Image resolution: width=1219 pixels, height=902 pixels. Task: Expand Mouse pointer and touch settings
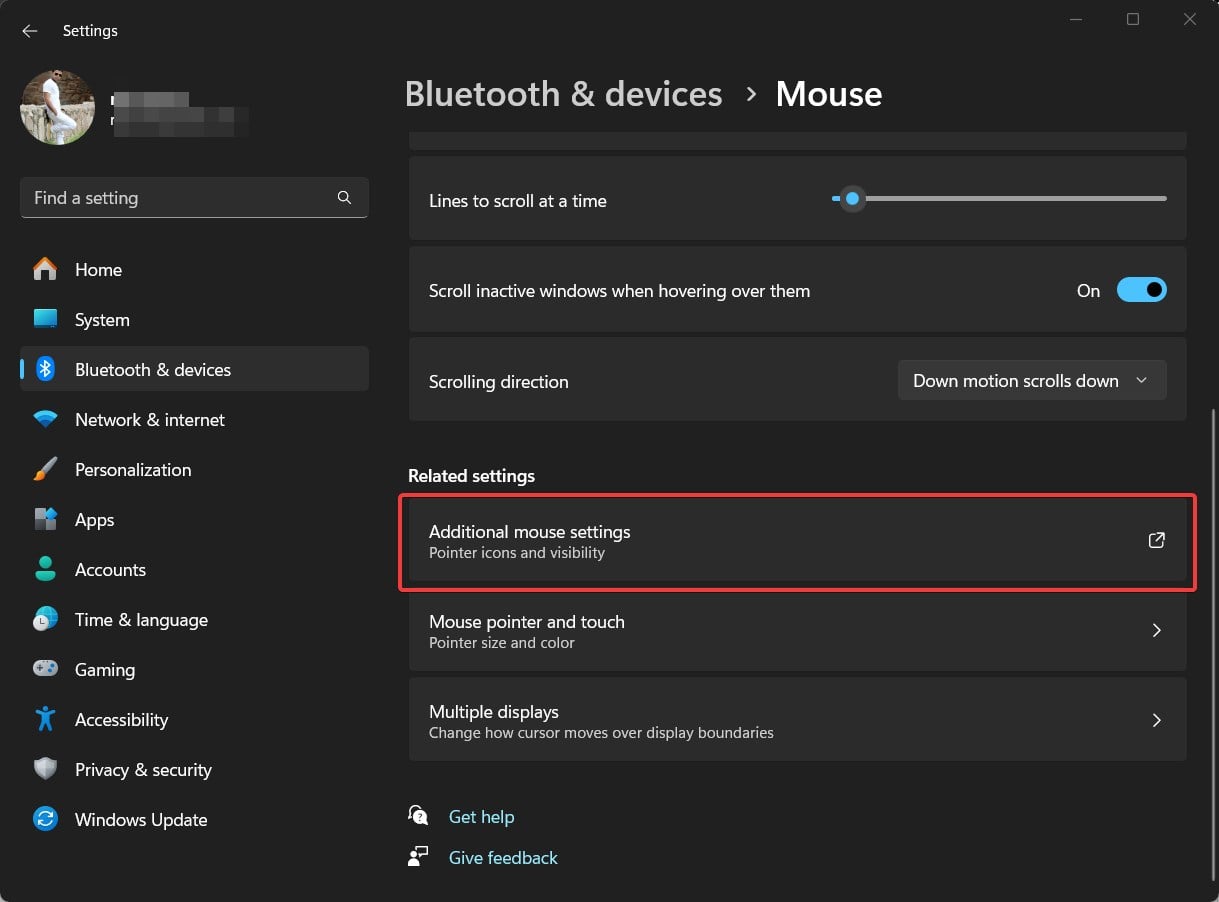pyautogui.click(x=1156, y=631)
